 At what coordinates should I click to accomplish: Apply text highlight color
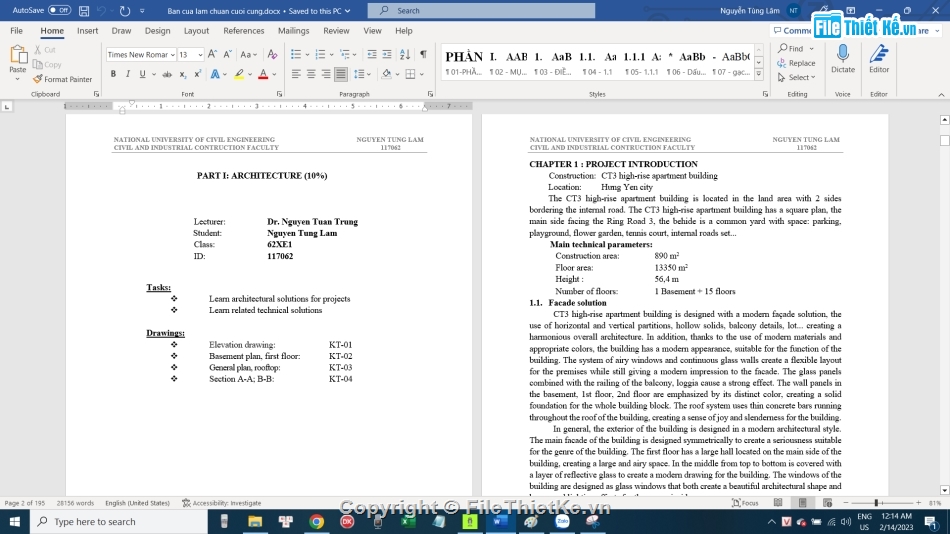(x=239, y=74)
